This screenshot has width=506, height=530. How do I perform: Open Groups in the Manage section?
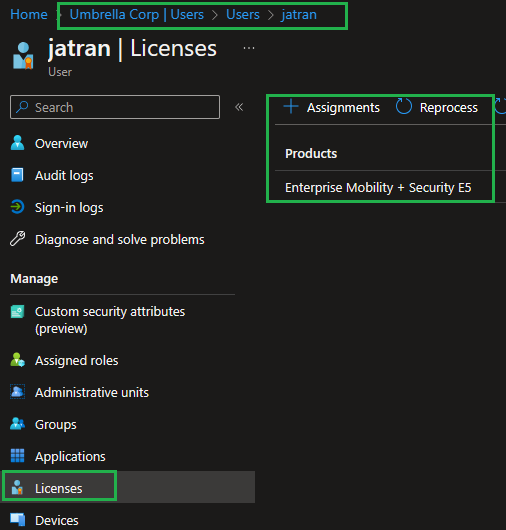[55, 425]
